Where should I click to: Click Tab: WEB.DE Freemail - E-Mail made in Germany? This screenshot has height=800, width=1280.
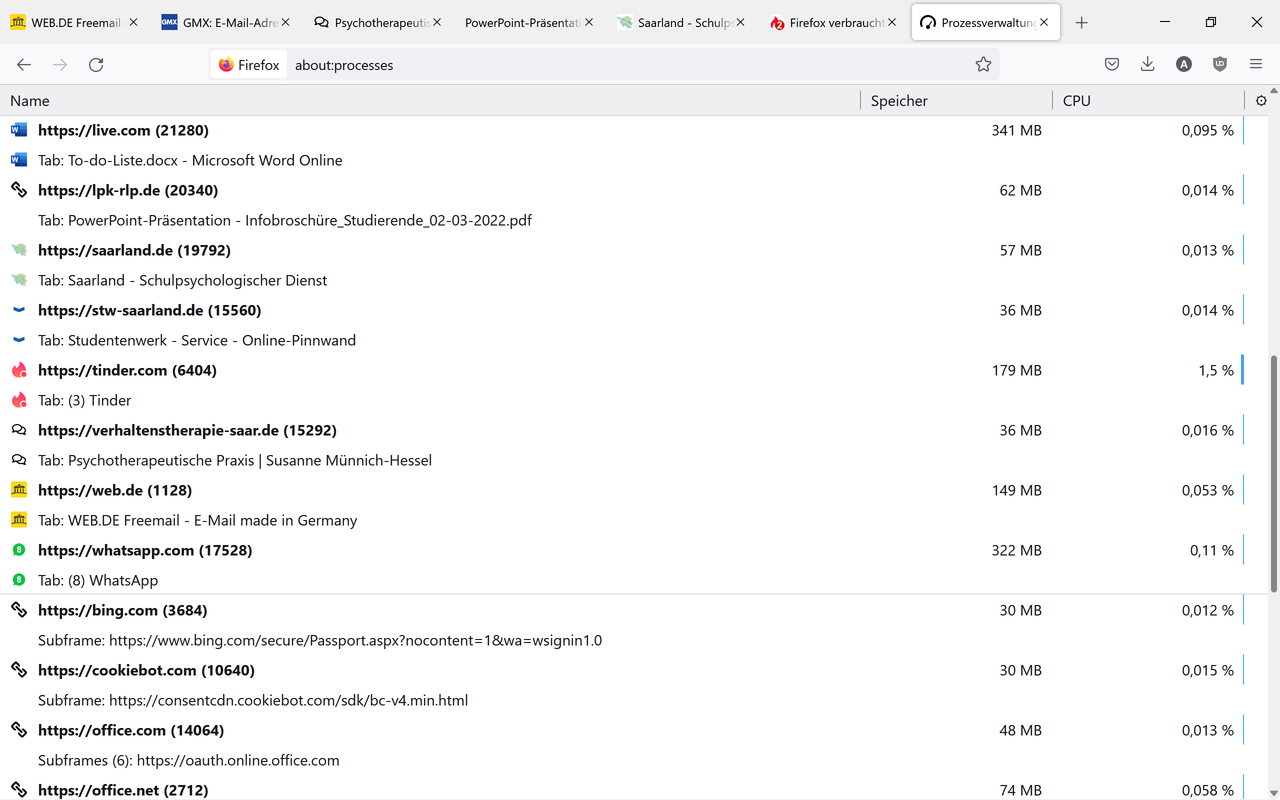[x=198, y=520]
